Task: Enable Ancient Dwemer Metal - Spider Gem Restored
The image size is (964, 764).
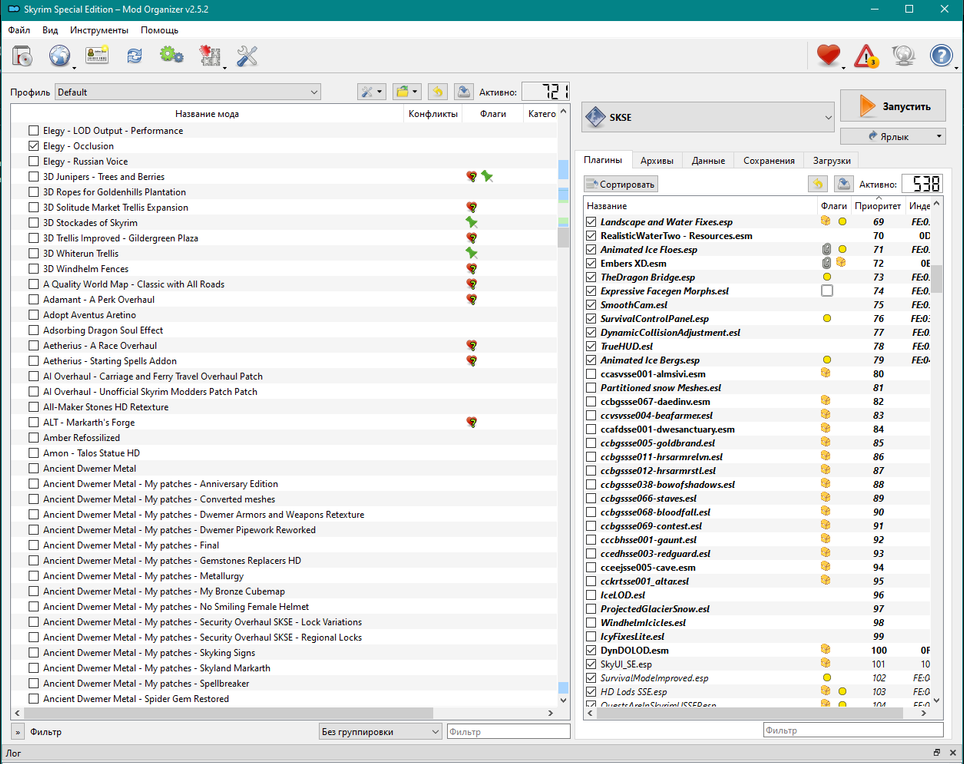Action: 34,699
